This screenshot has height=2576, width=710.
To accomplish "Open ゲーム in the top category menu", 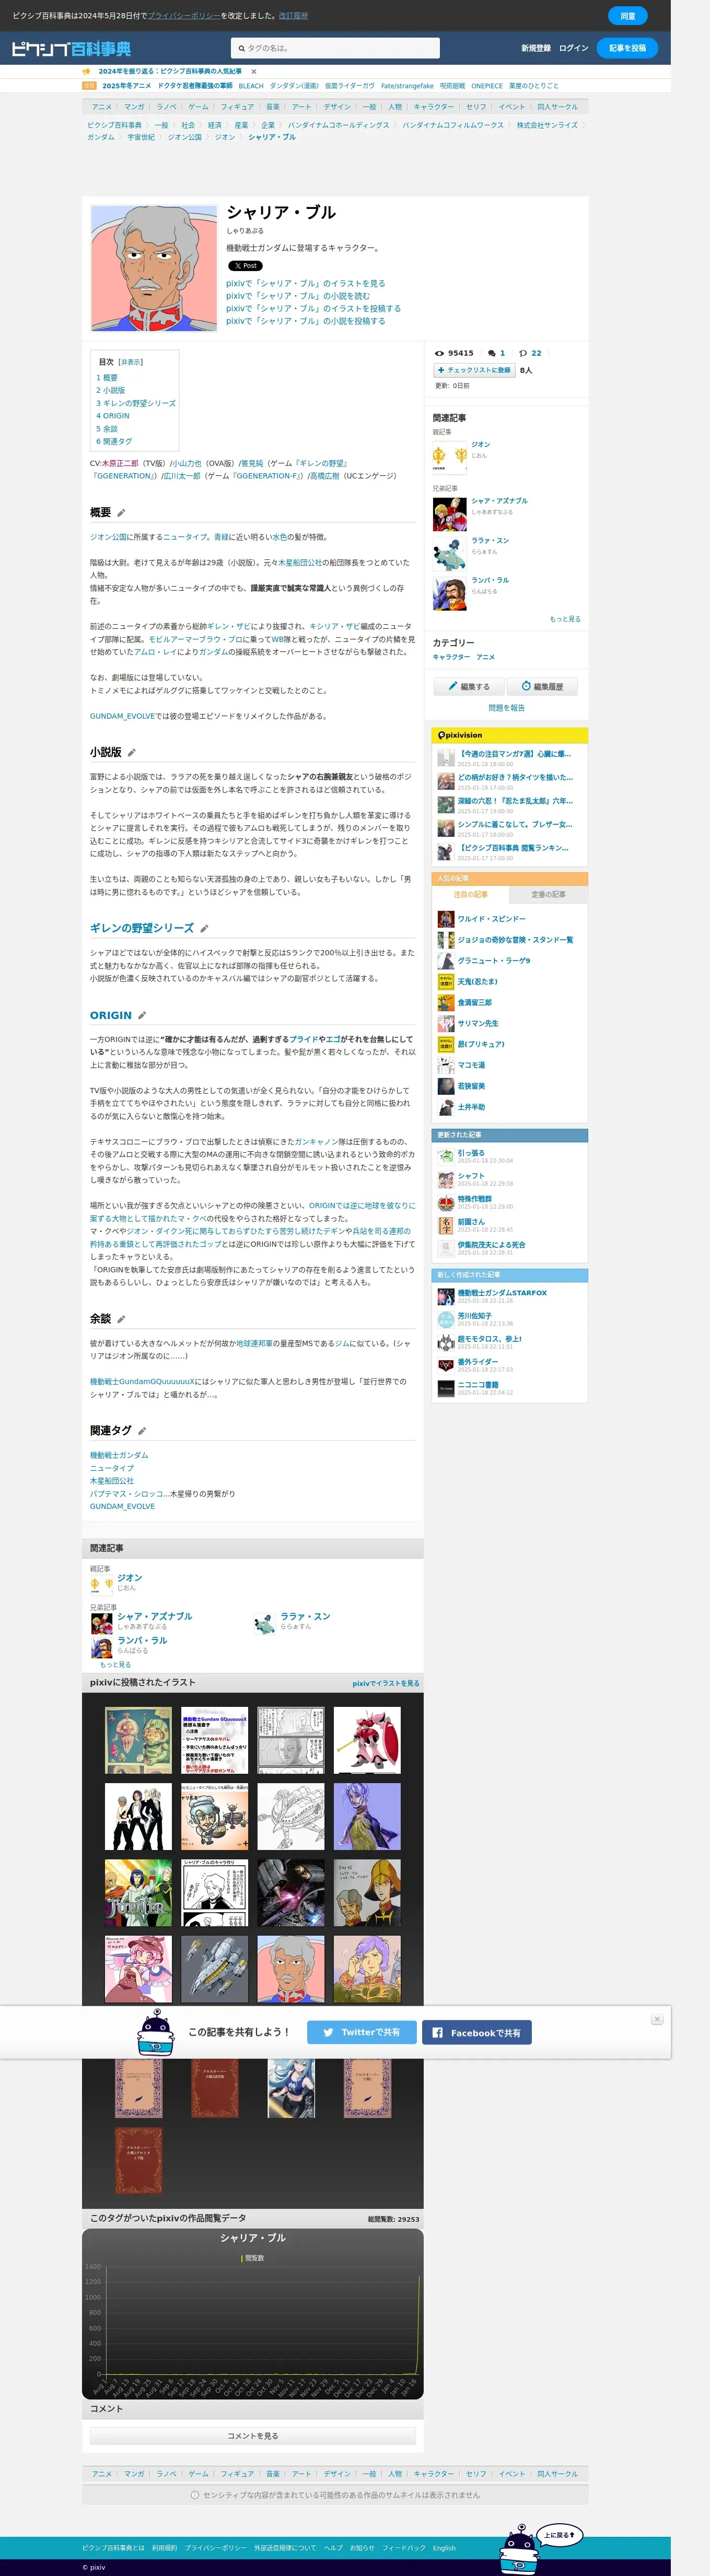I will click(x=199, y=107).
